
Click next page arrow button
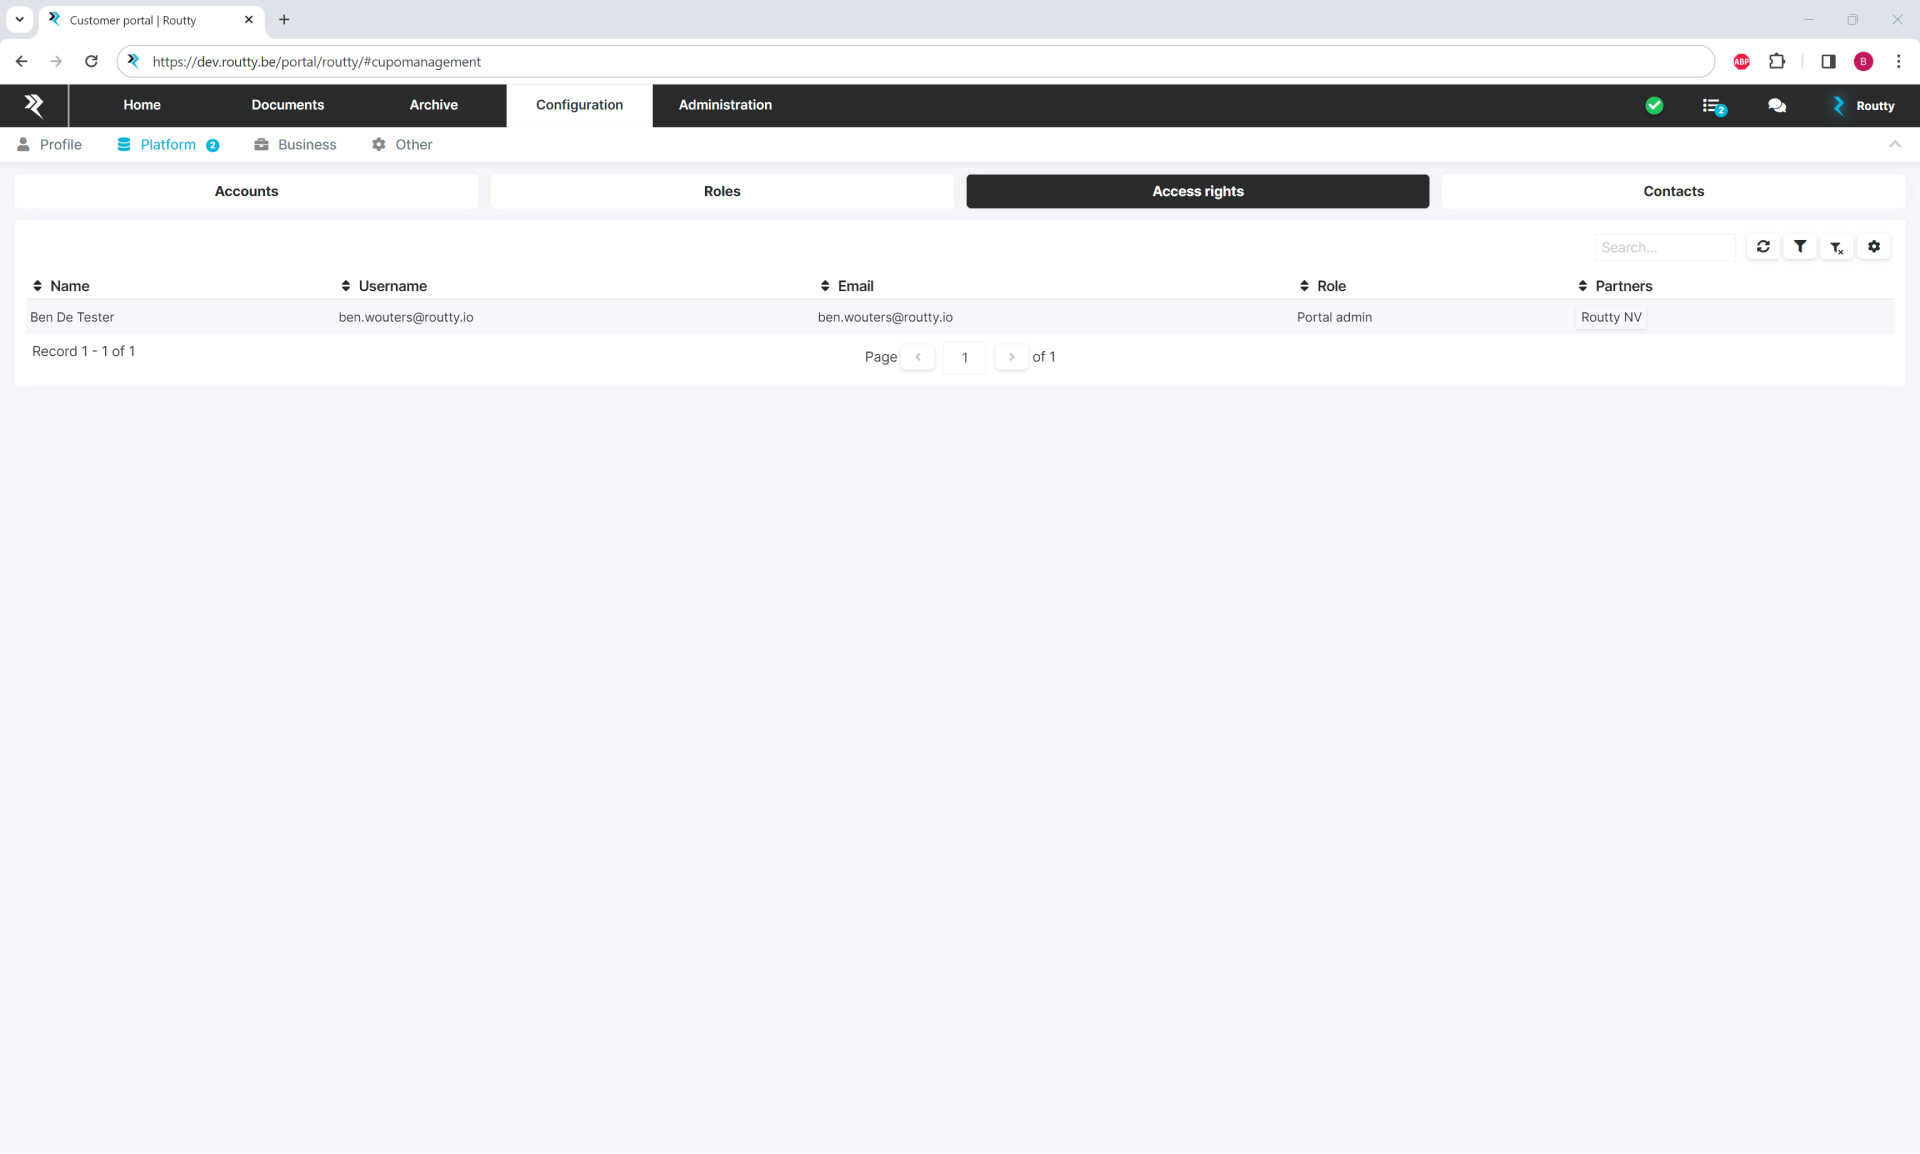[1011, 357]
